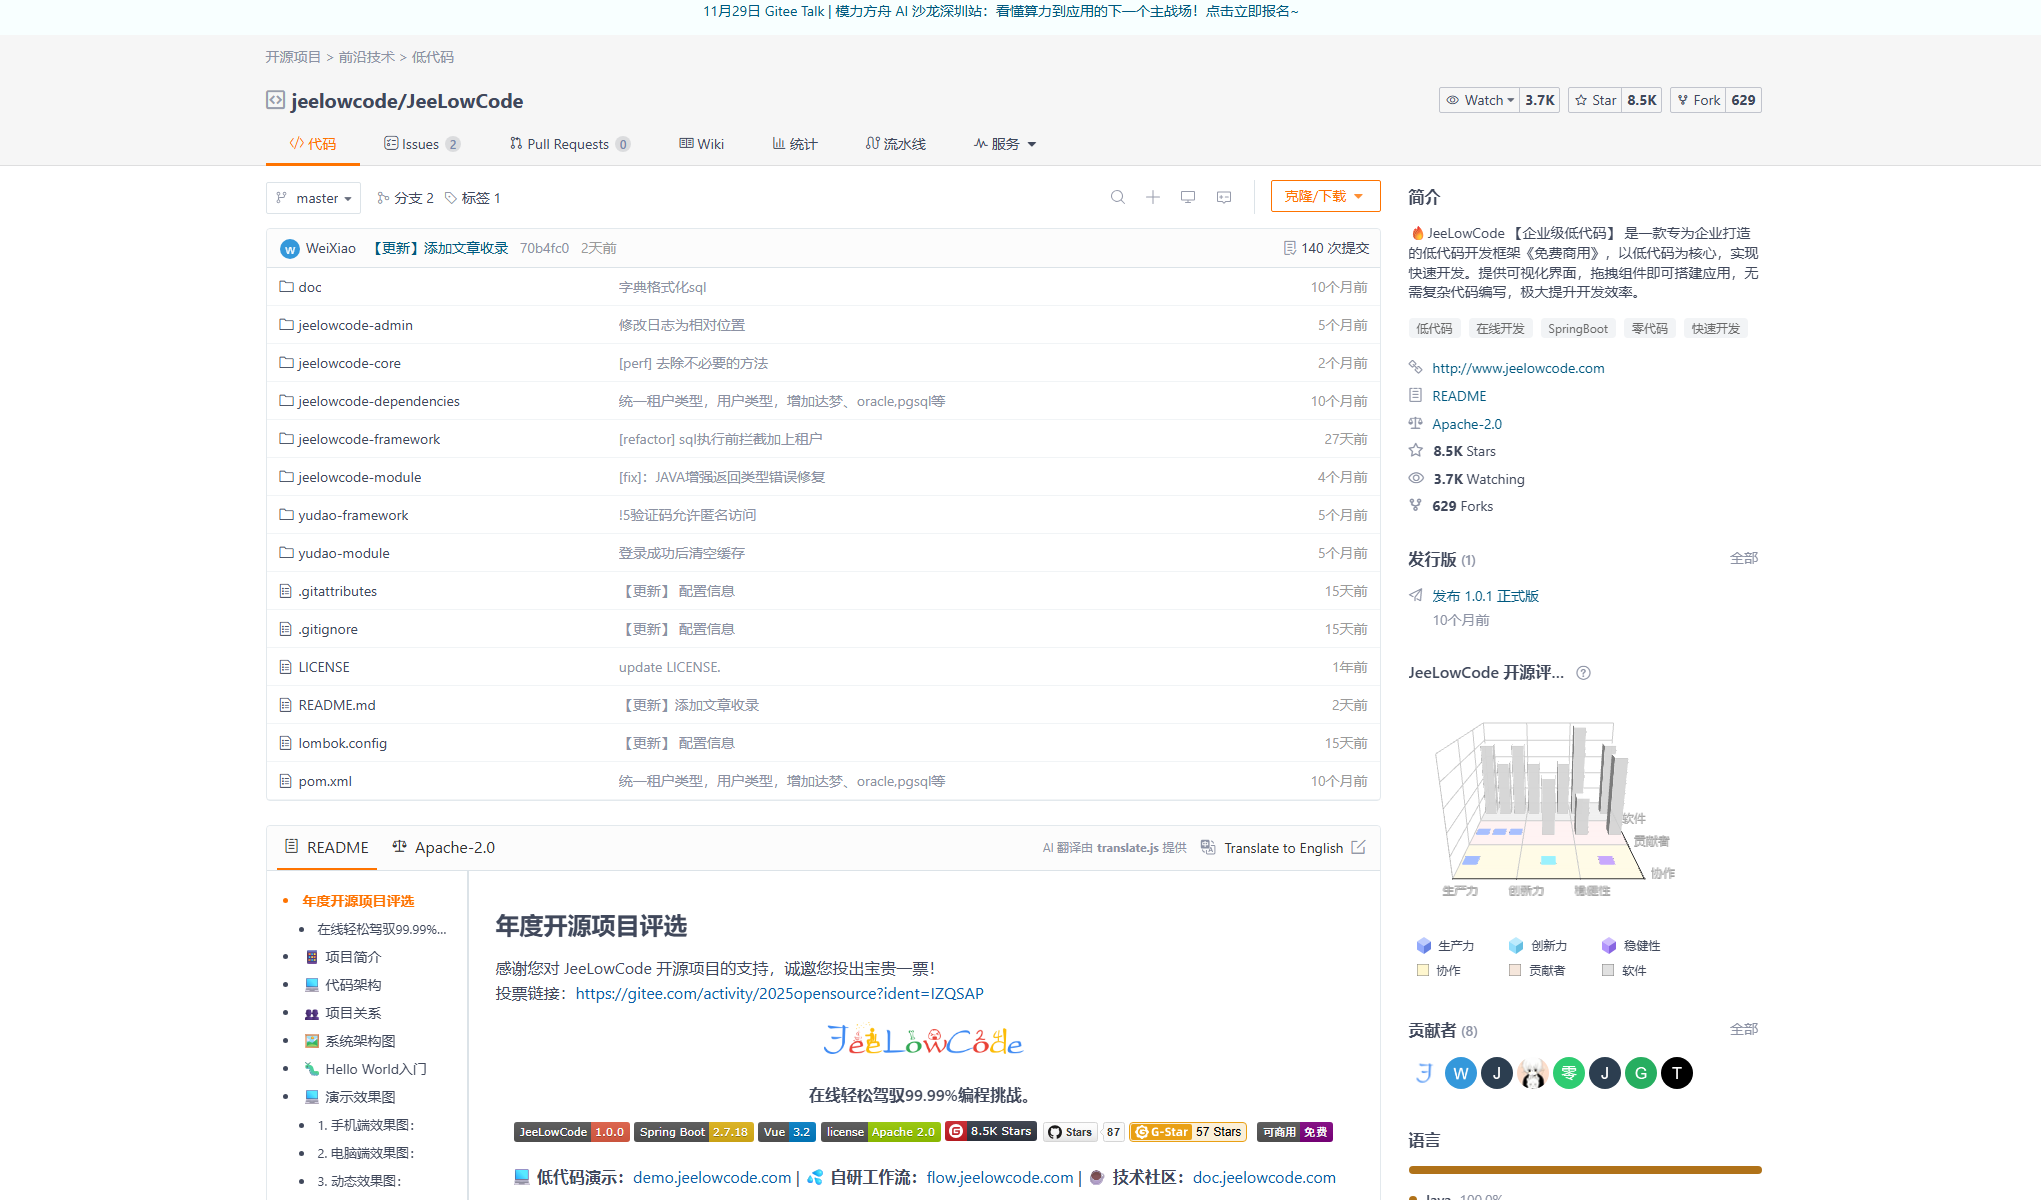Switch to the Issues tab

tap(421, 143)
